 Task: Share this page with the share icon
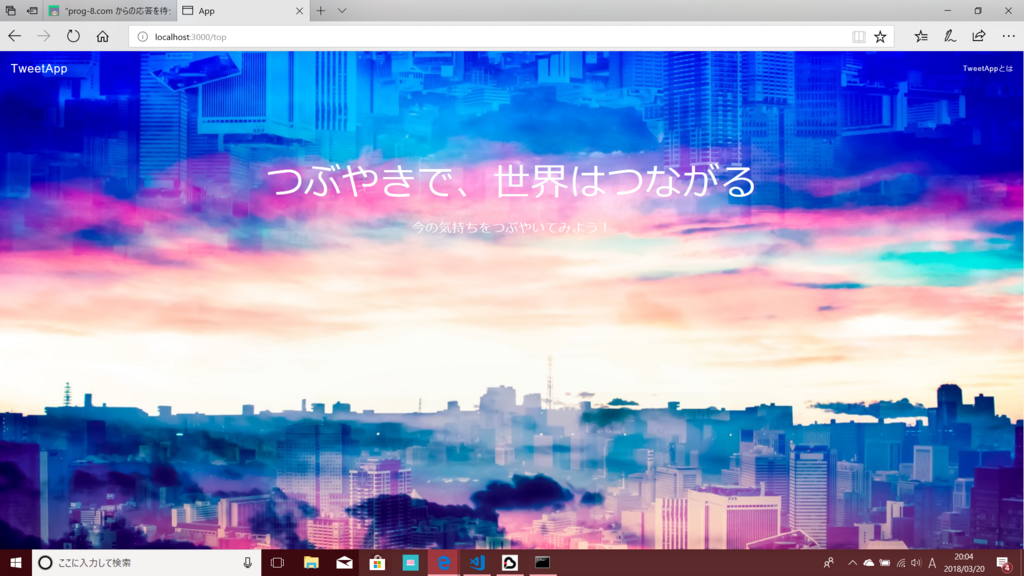point(978,37)
